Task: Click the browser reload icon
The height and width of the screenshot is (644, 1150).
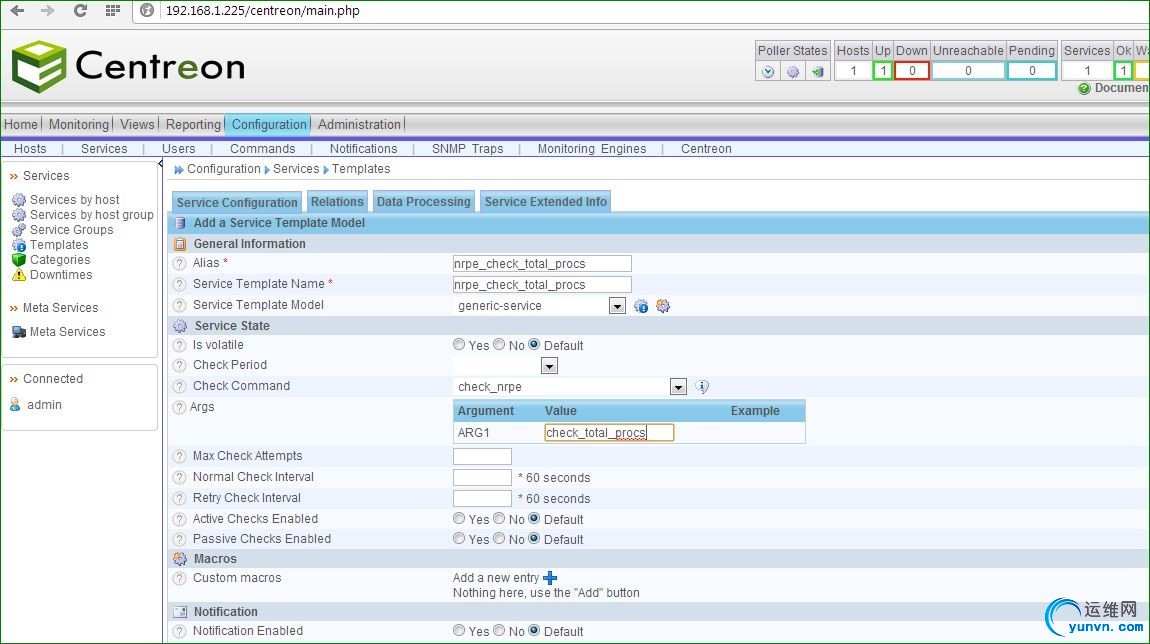Action: [x=81, y=11]
